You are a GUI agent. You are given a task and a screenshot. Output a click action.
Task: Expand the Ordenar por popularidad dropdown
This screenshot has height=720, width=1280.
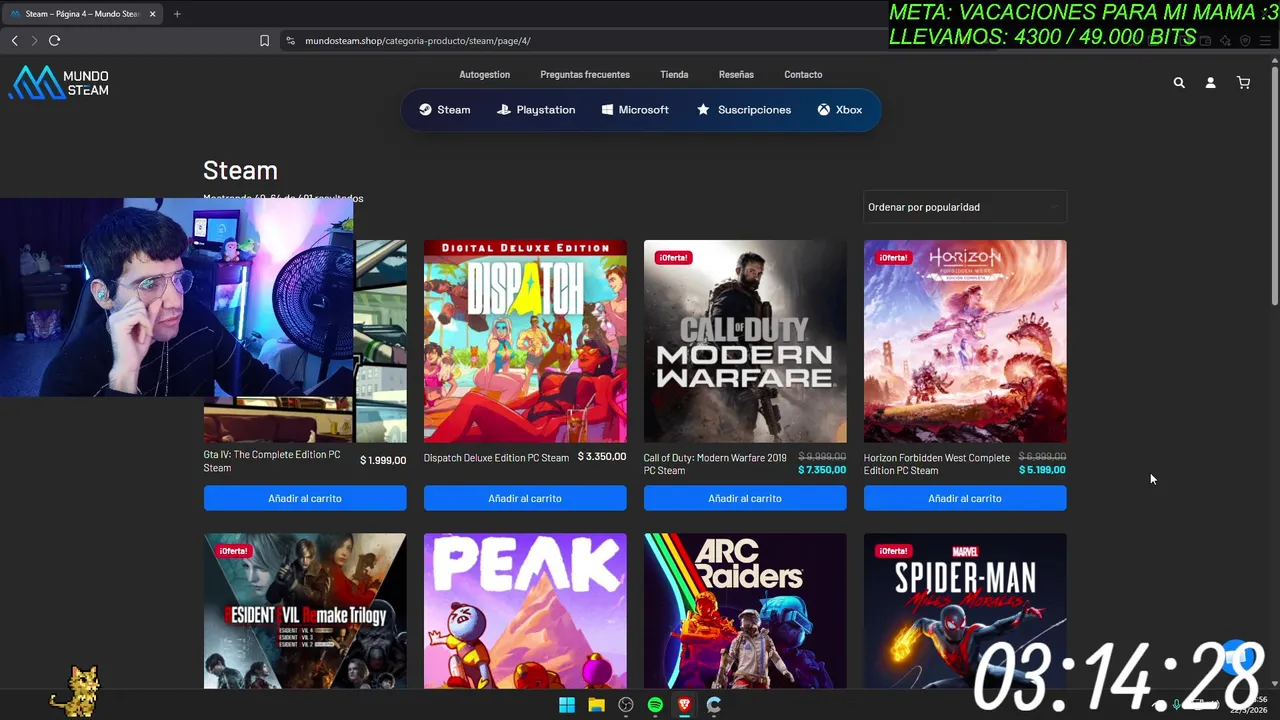pyautogui.click(x=965, y=207)
